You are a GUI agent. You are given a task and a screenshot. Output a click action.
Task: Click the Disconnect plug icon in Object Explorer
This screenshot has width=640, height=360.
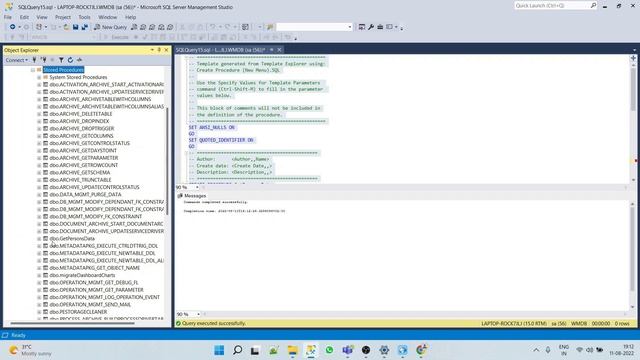coord(43,60)
